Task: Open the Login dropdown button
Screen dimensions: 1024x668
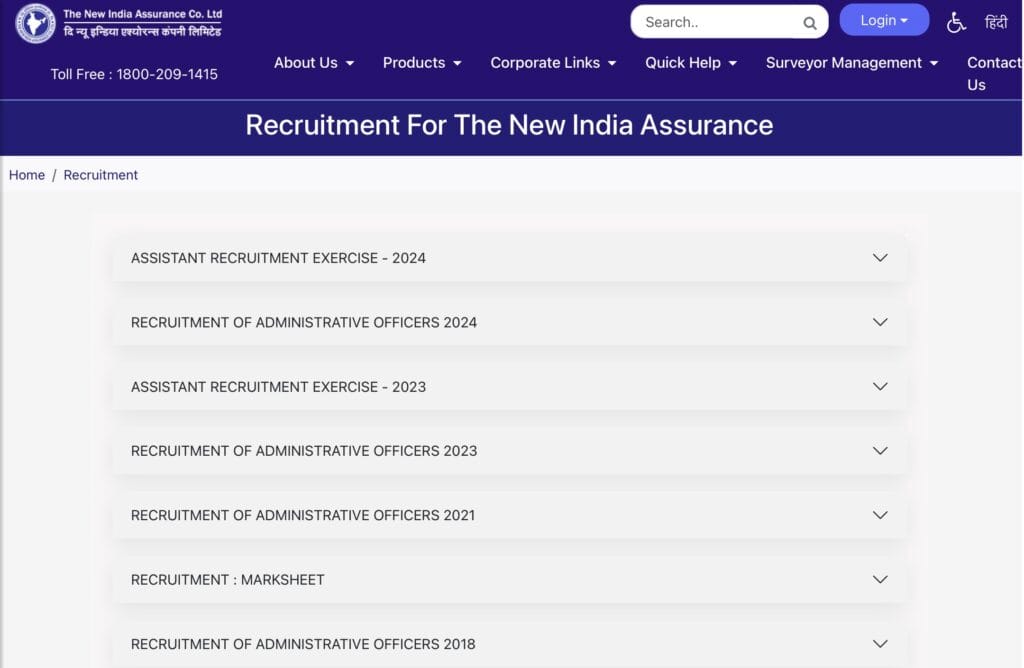Action: tap(884, 20)
